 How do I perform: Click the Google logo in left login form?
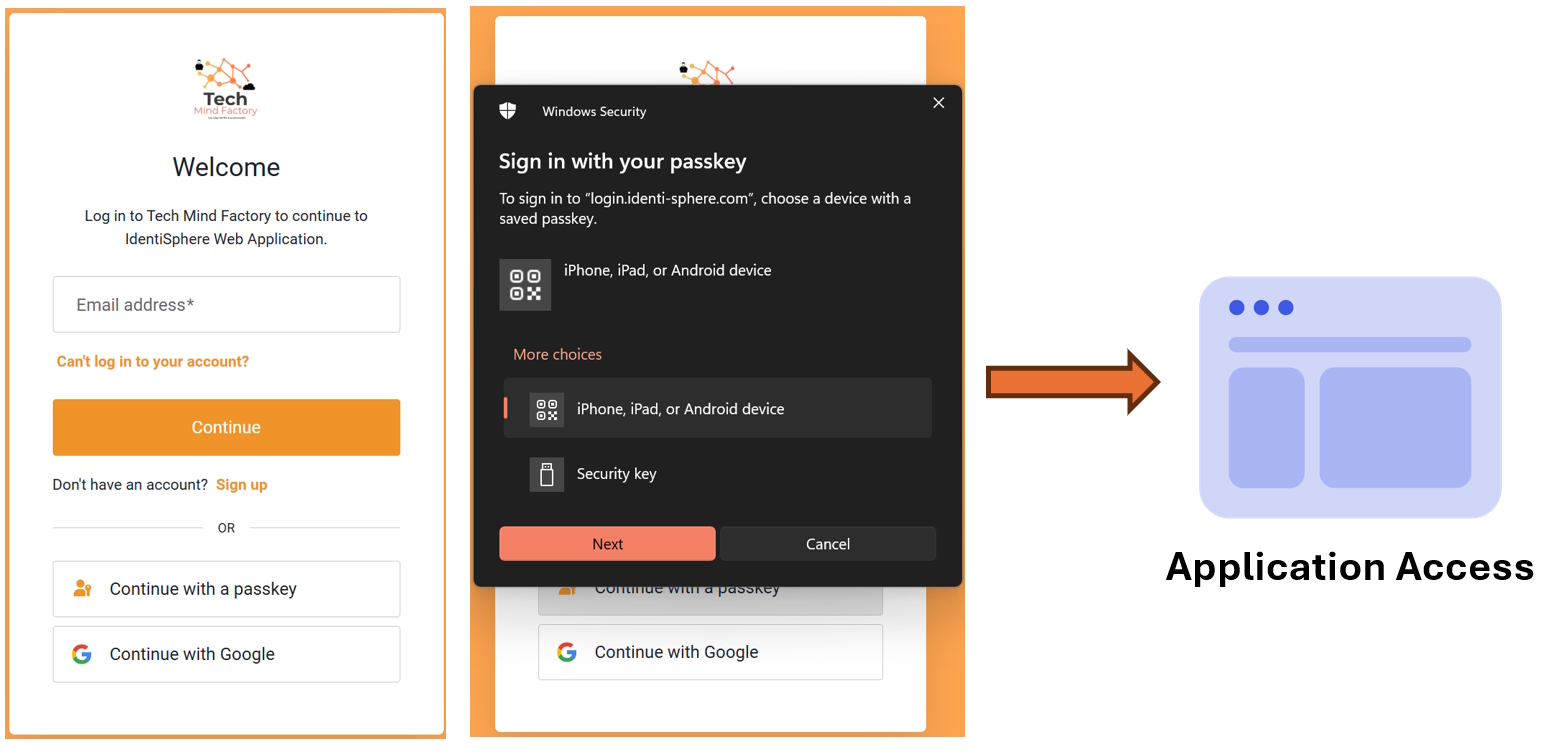[x=82, y=654]
